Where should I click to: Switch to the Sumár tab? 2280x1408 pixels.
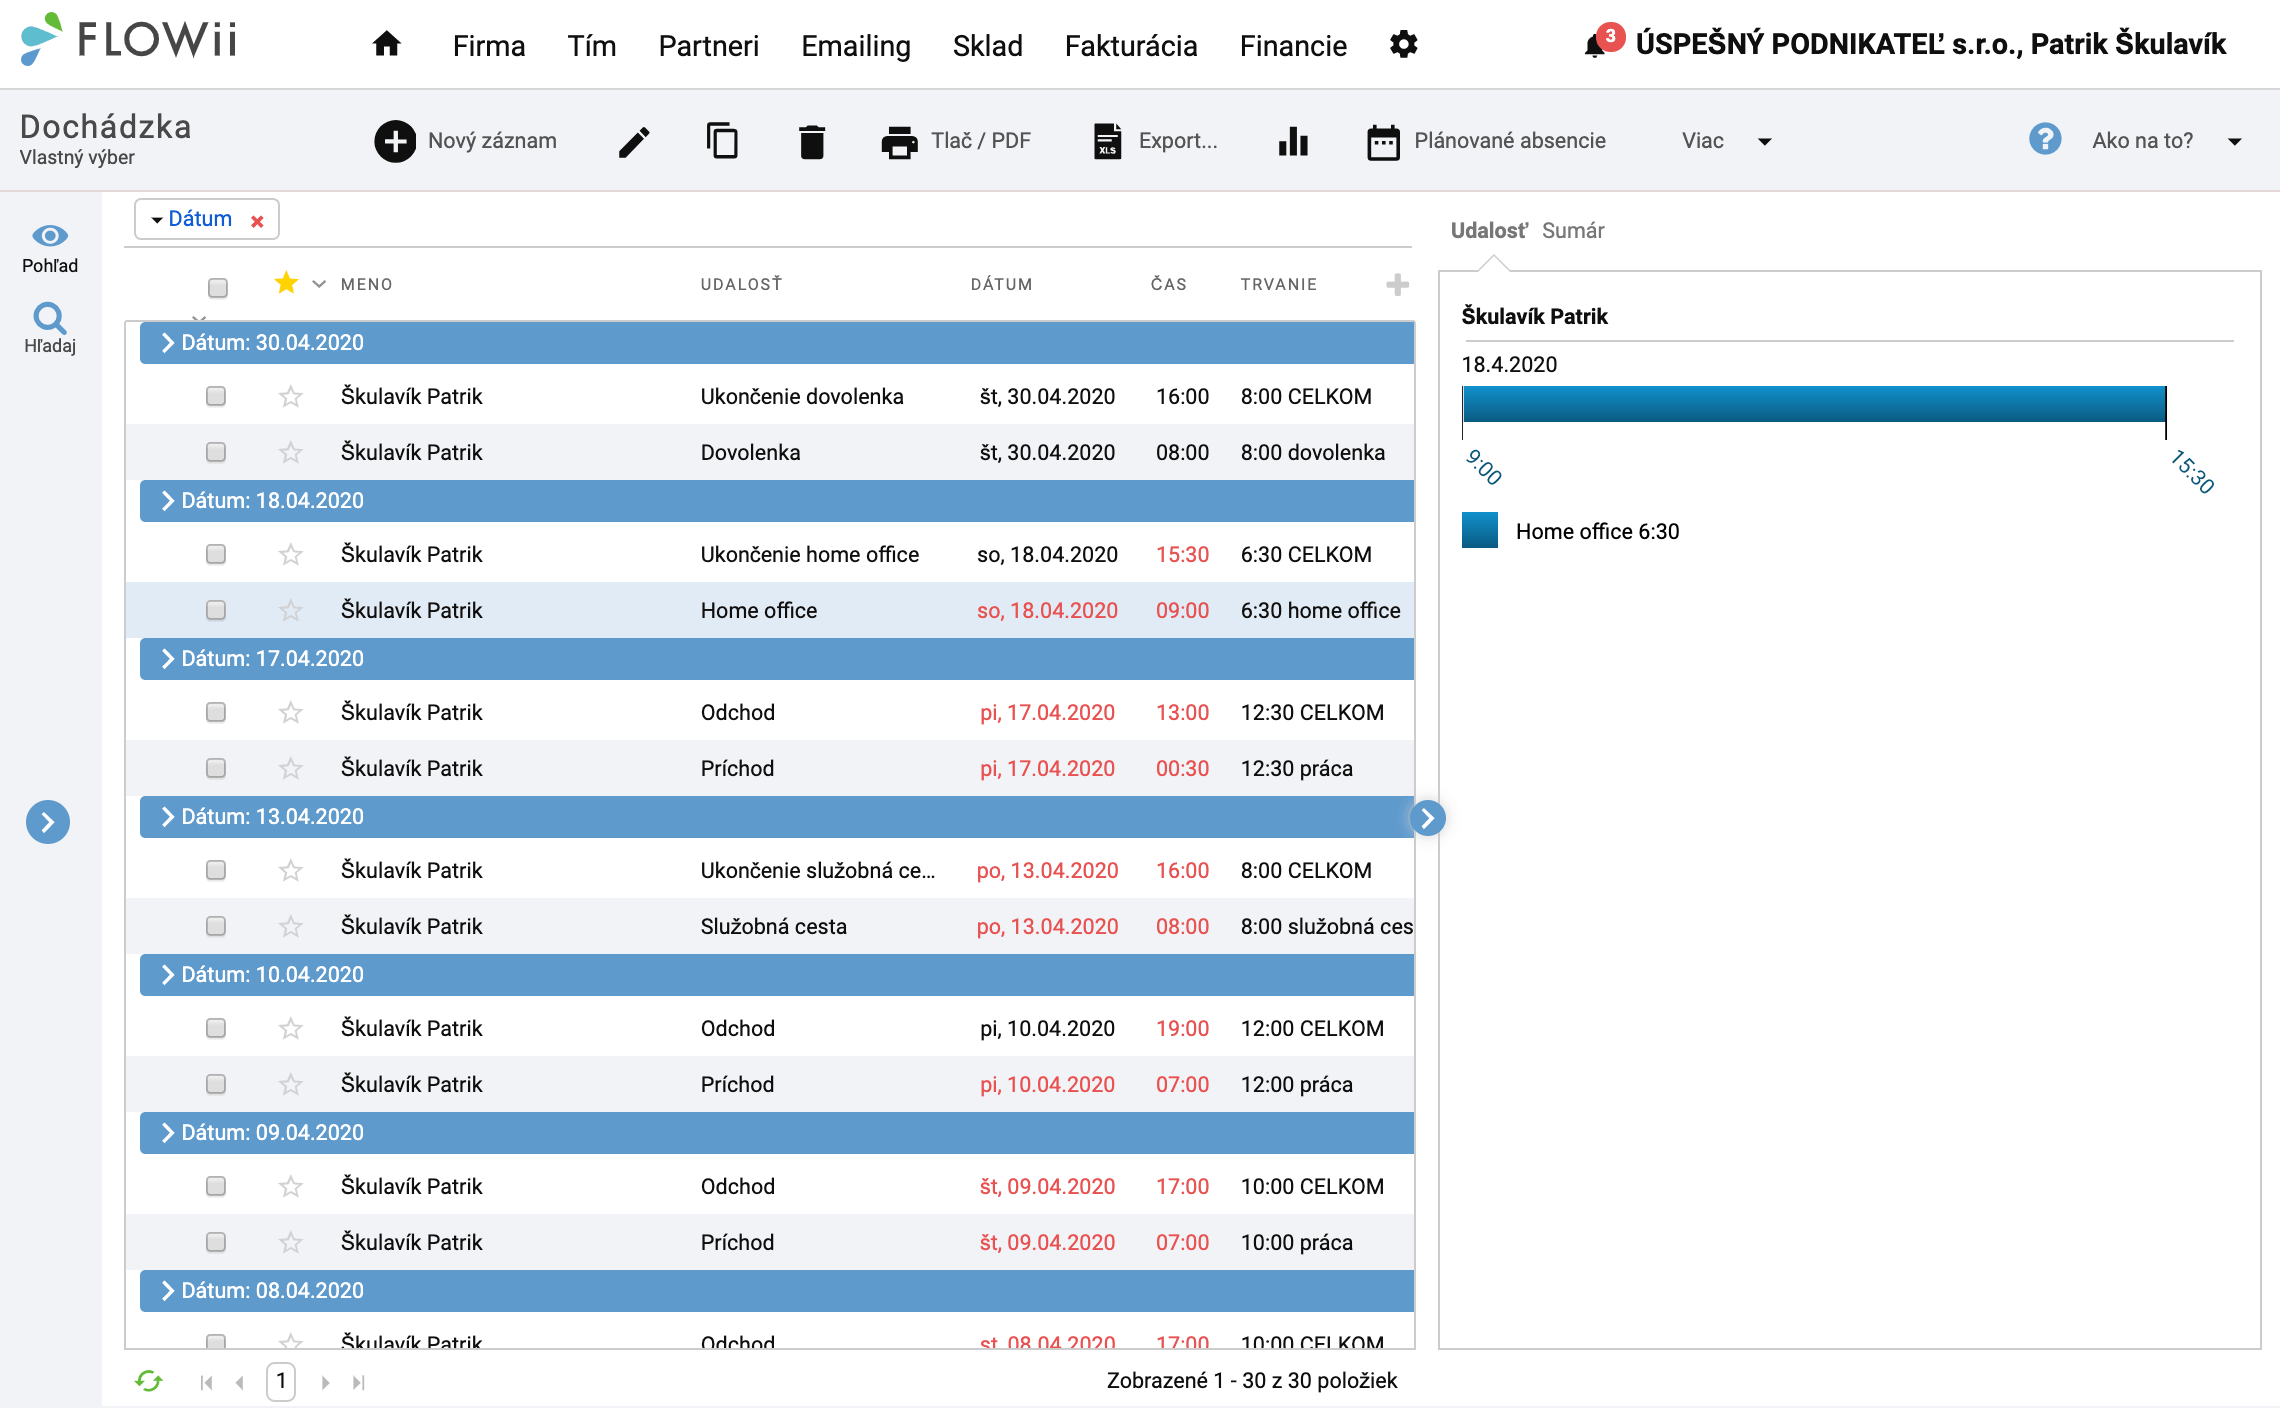(1575, 230)
